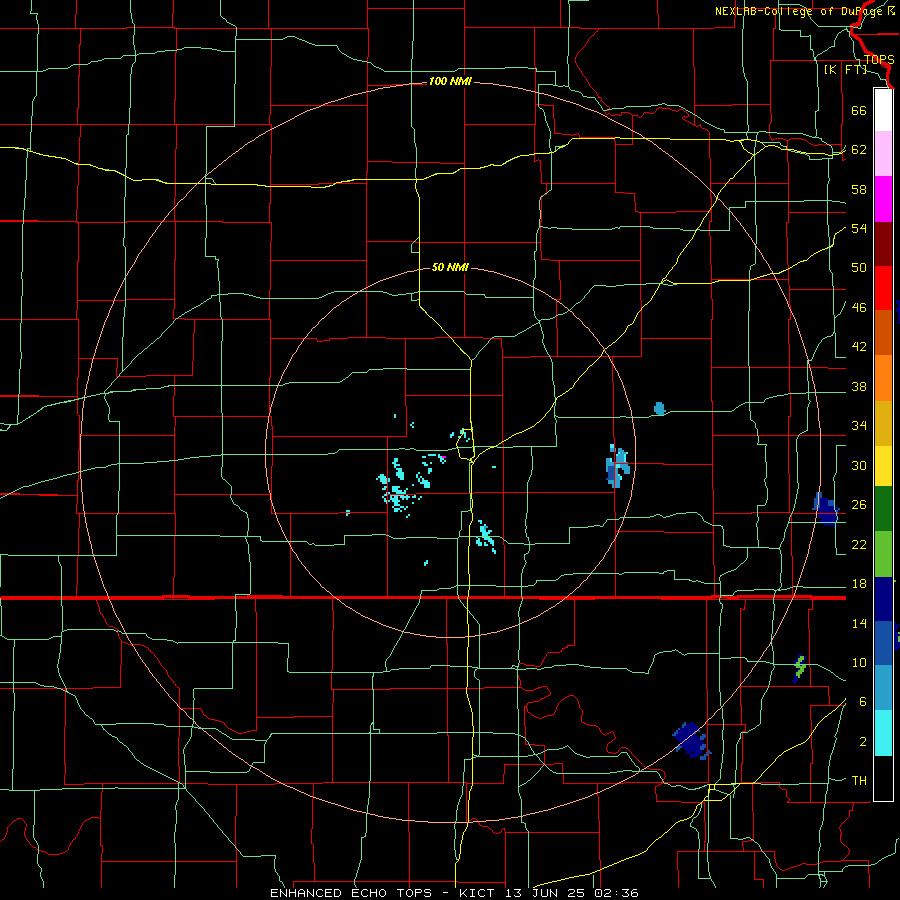Click the navy echo on the eastern 100 NMI ring

point(826,509)
